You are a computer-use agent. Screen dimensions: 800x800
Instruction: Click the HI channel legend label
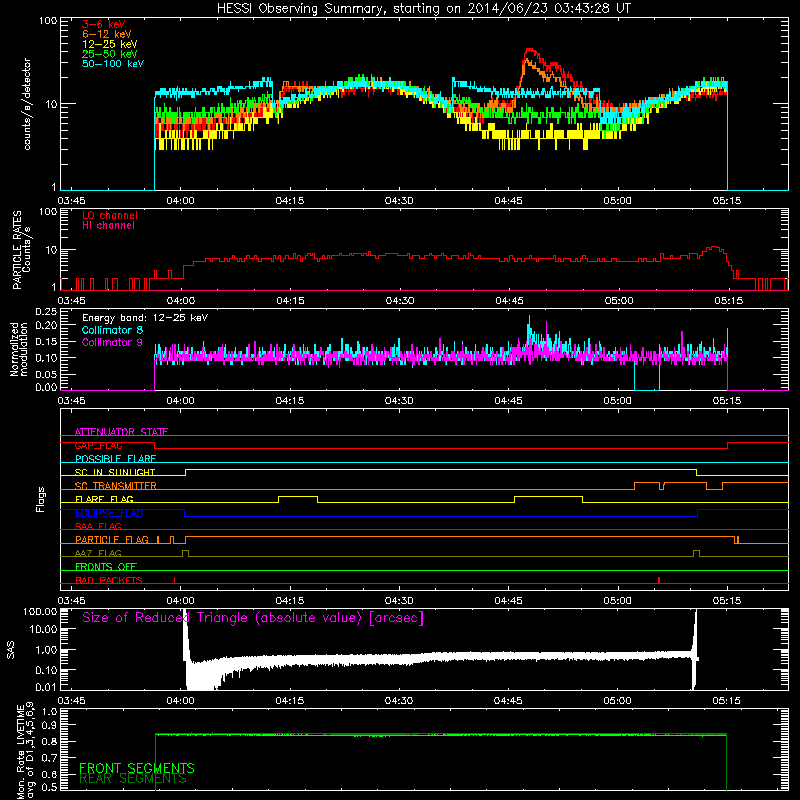pos(108,226)
